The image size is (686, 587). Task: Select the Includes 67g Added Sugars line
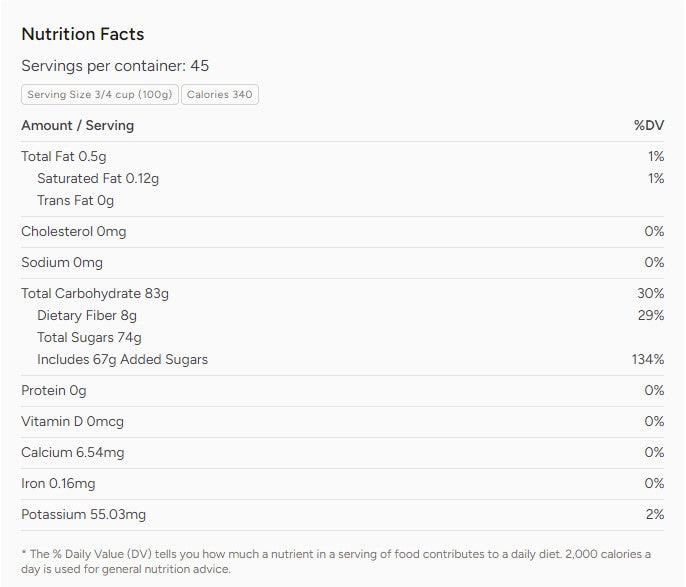click(122, 360)
